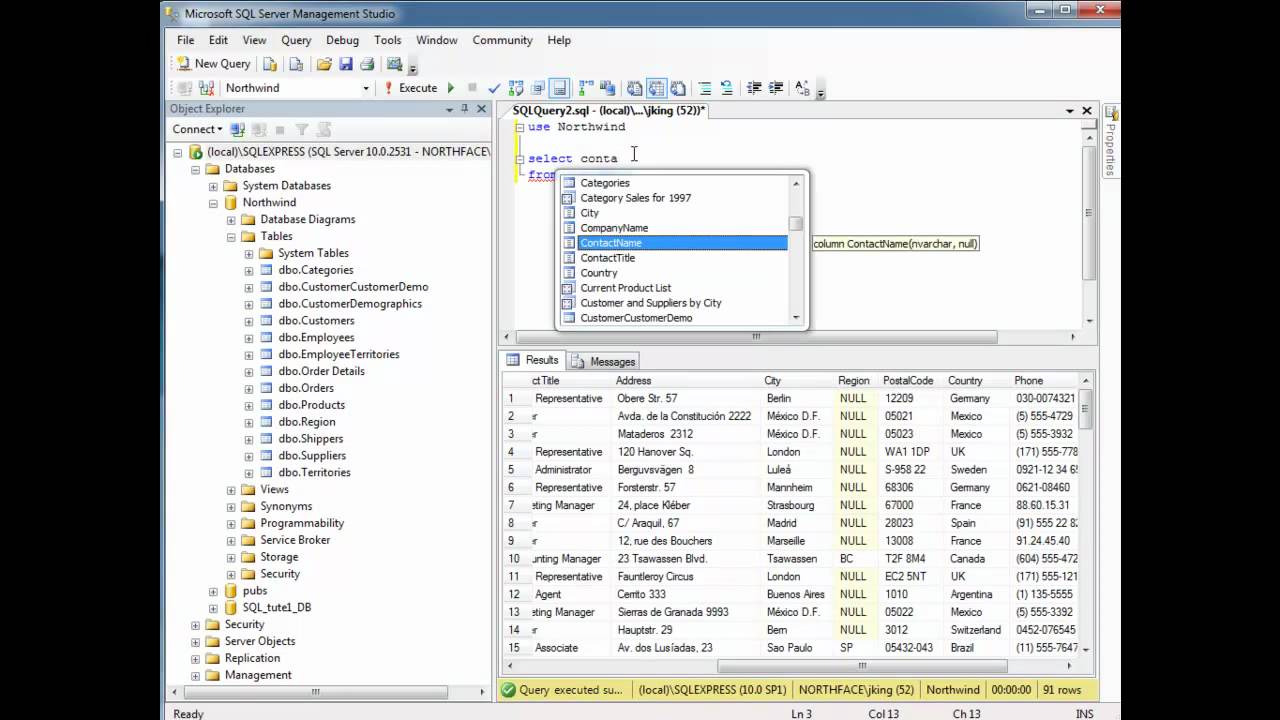Click Object Explorer filter funnel icon

(302, 129)
